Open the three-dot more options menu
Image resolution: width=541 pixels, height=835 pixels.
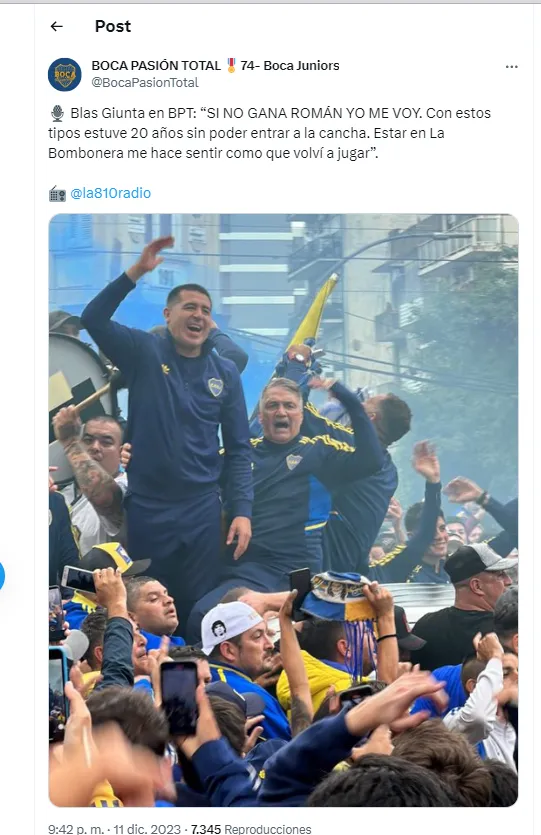512,67
